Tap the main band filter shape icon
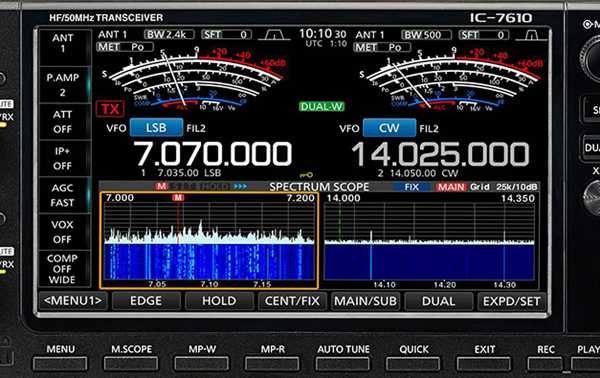The image size is (600, 378). click(x=274, y=35)
